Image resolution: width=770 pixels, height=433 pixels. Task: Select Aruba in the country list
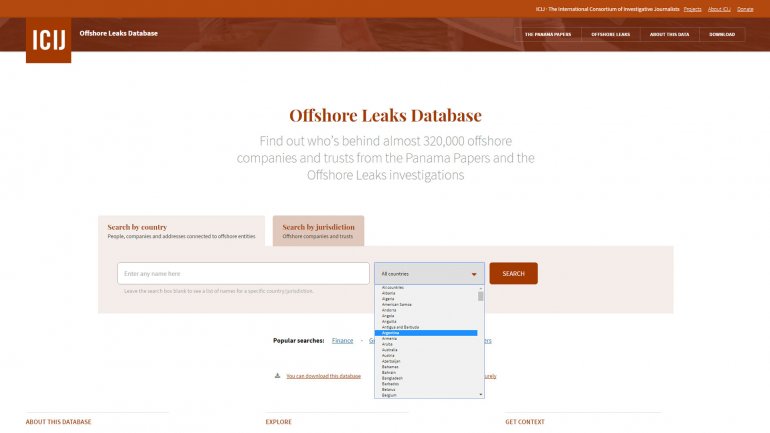point(426,344)
